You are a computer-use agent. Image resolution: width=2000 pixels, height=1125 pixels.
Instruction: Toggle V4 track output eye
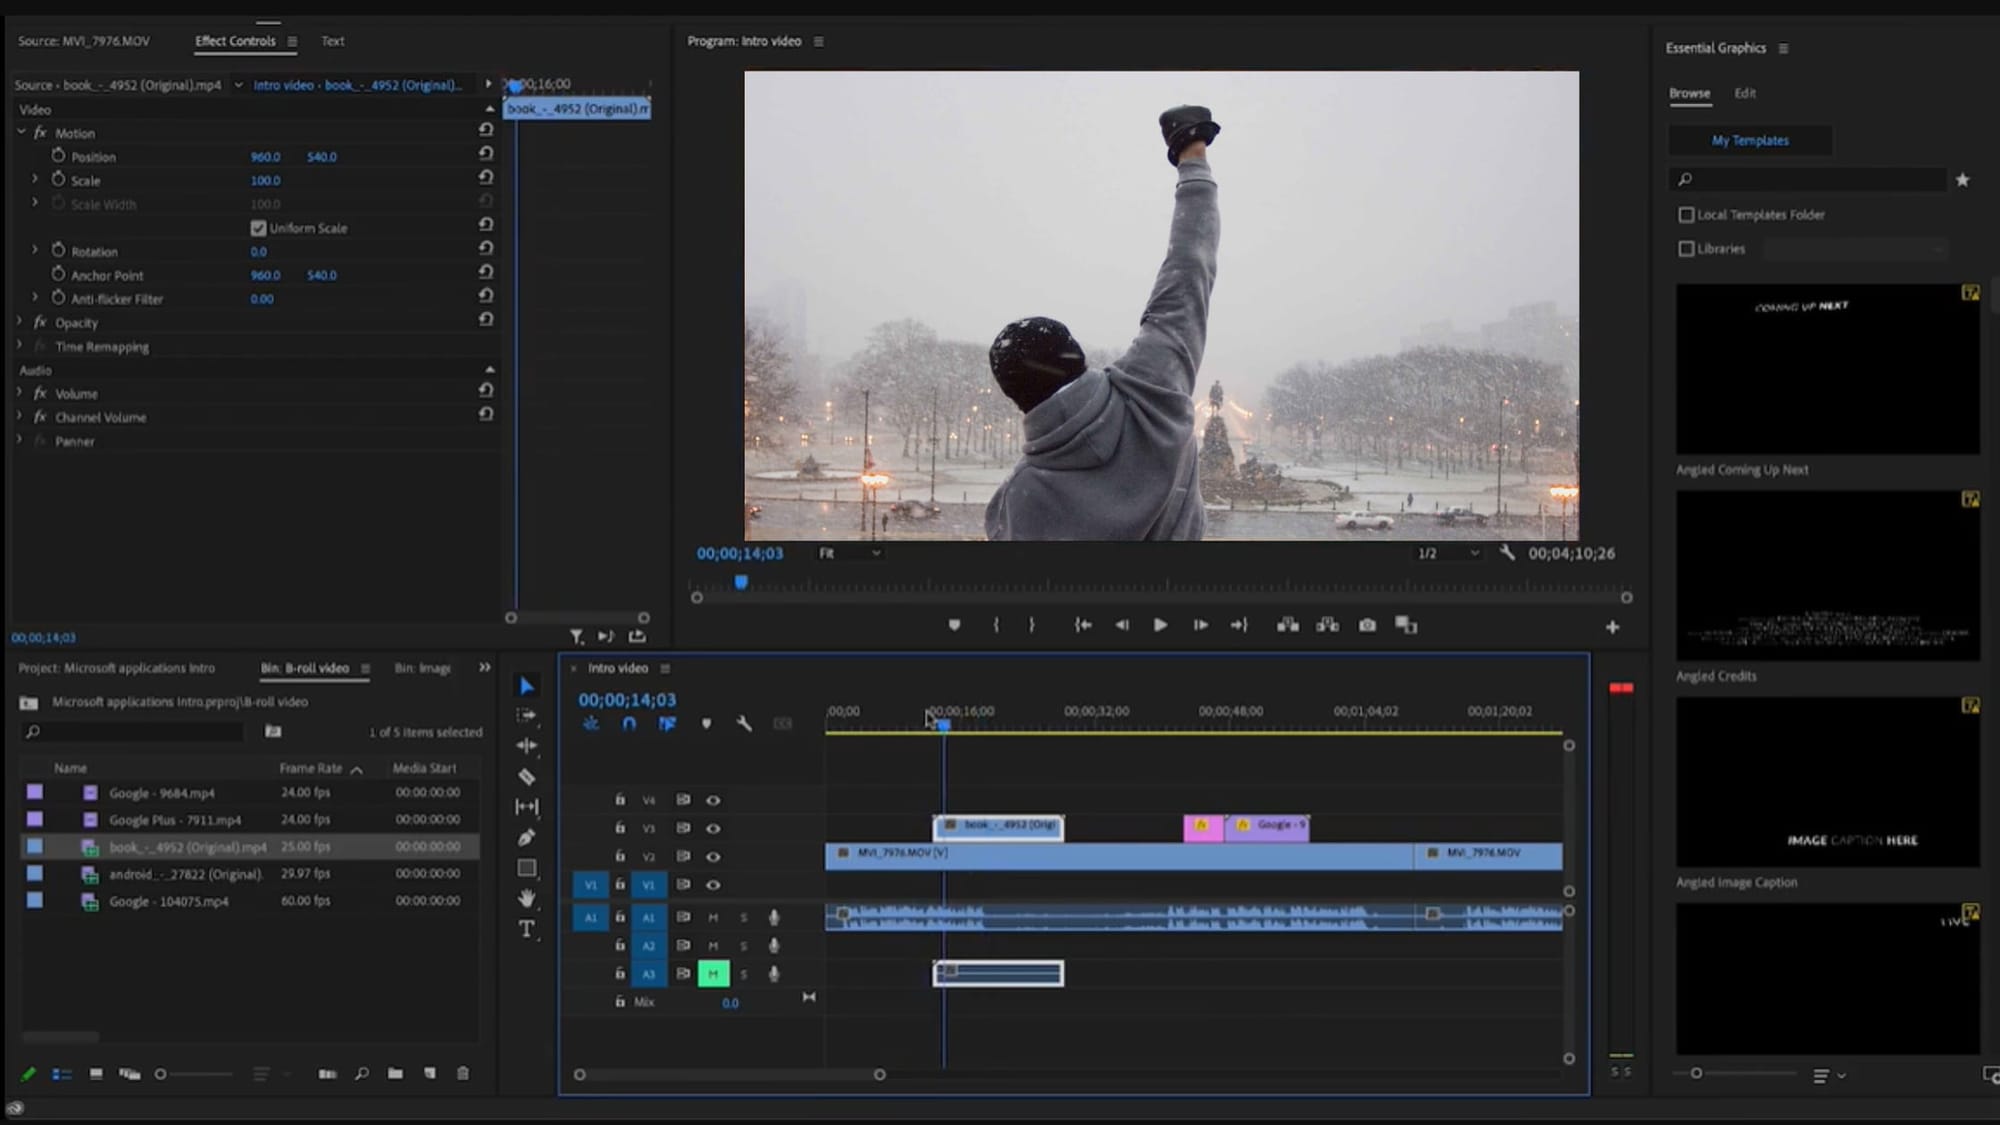pos(713,800)
